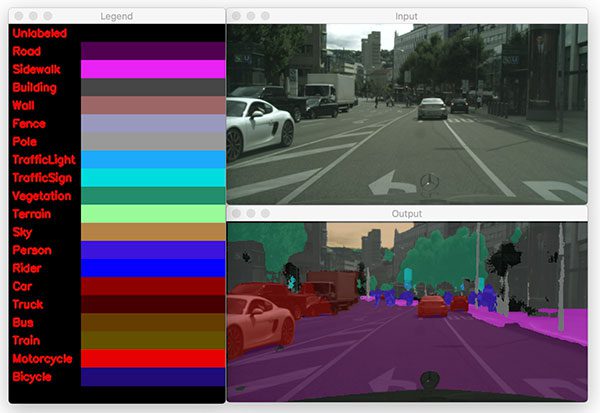Click the Bicycle navy swatch
This screenshot has width=600, height=413.
coord(153,377)
